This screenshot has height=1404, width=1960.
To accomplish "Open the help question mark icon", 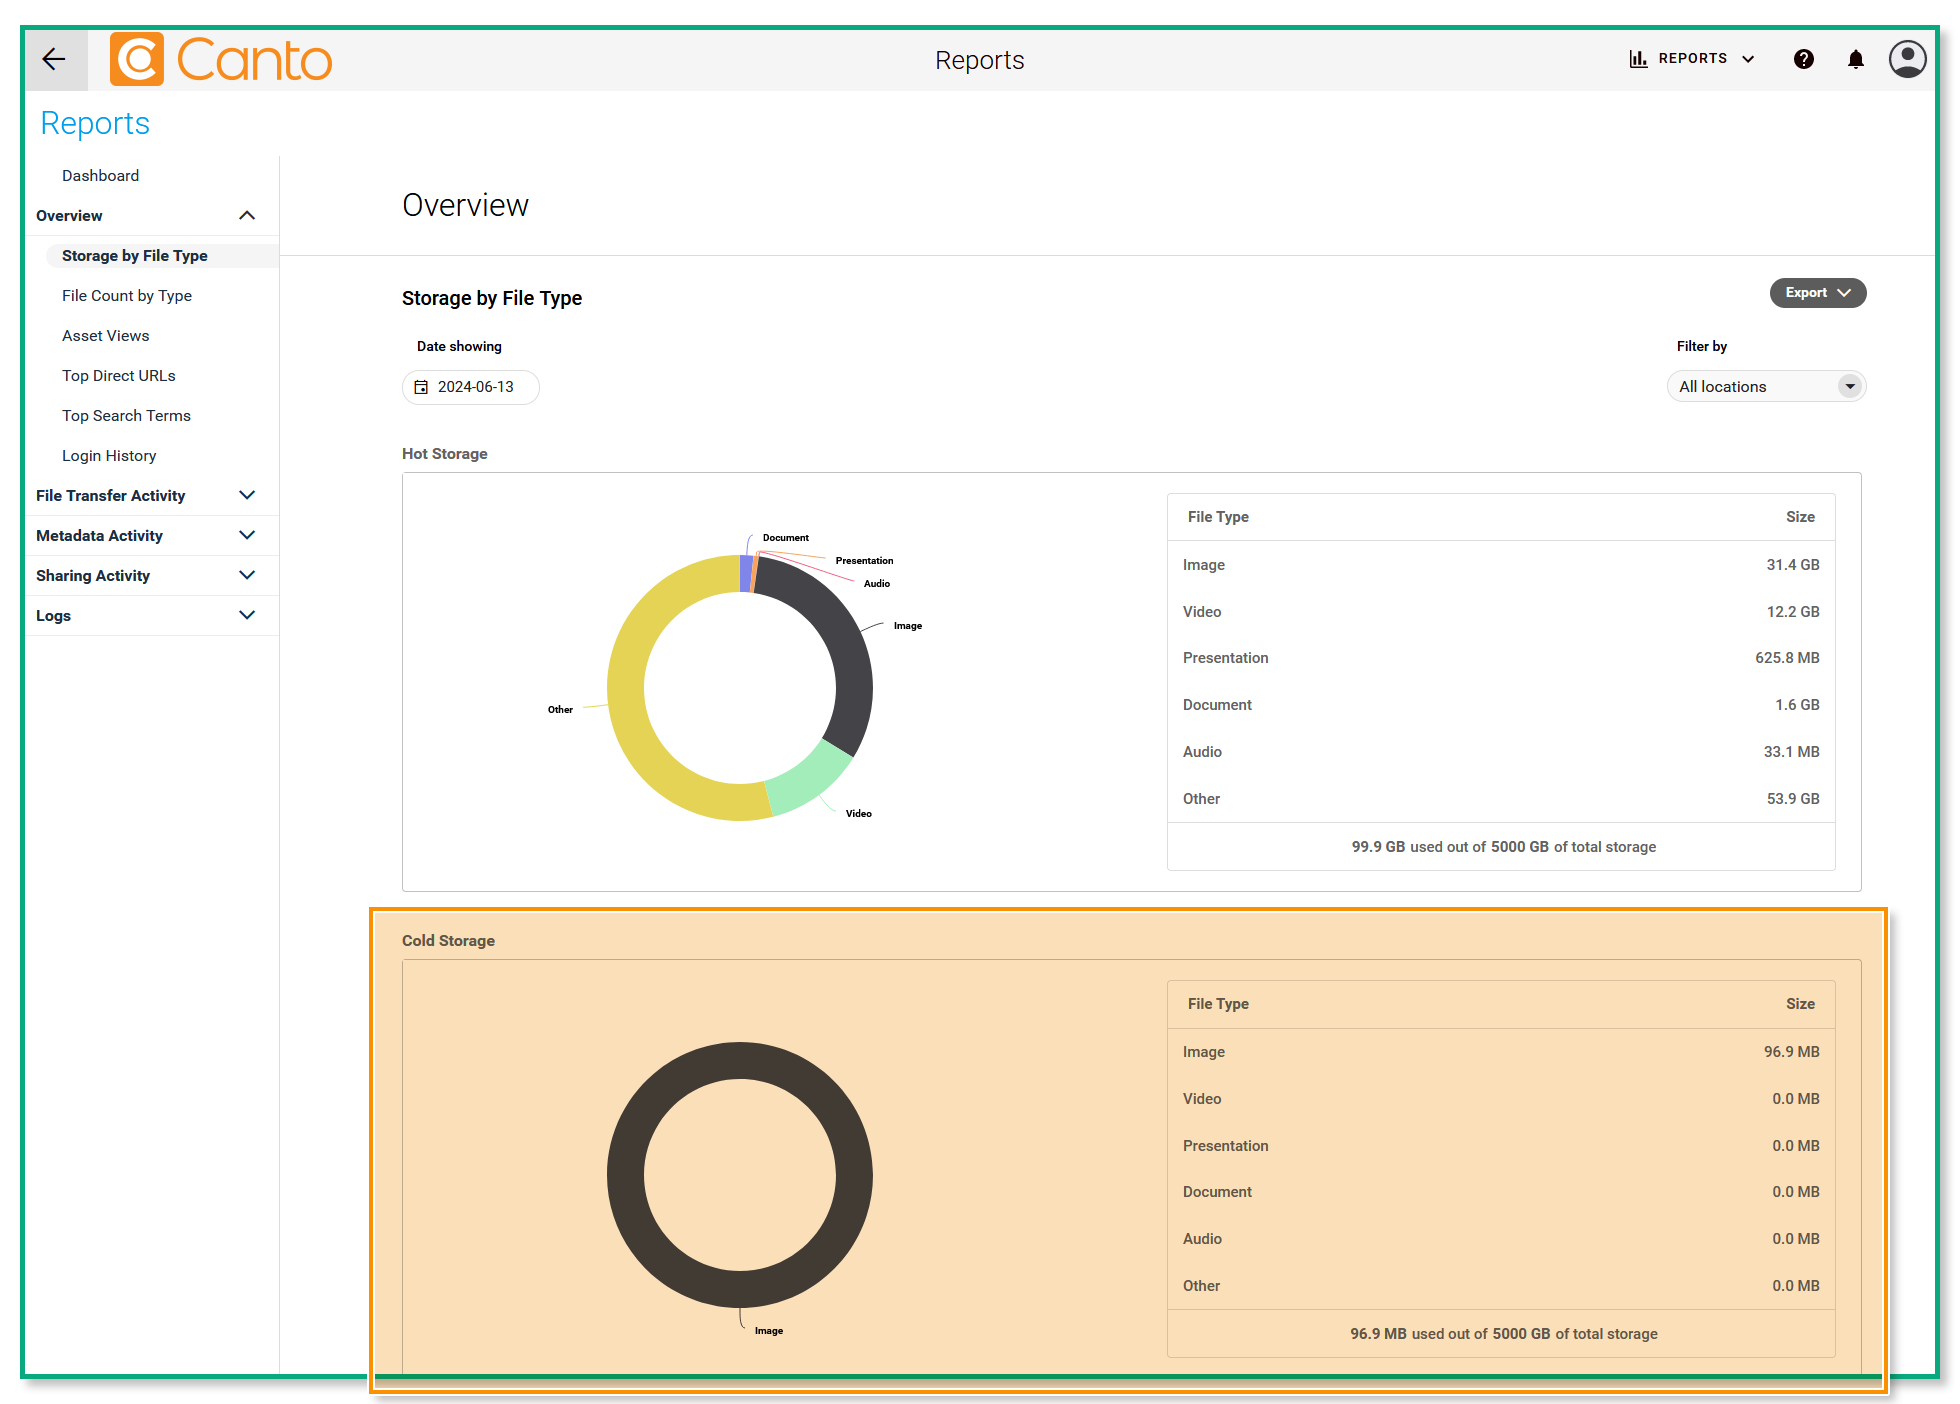I will pos(1803,60).
